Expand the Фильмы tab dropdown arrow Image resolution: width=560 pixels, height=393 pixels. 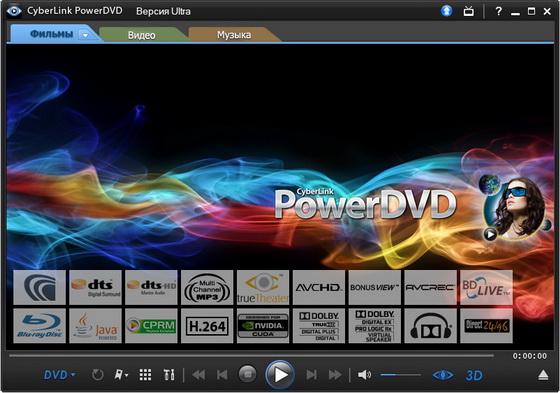click(x=85, y=35)
